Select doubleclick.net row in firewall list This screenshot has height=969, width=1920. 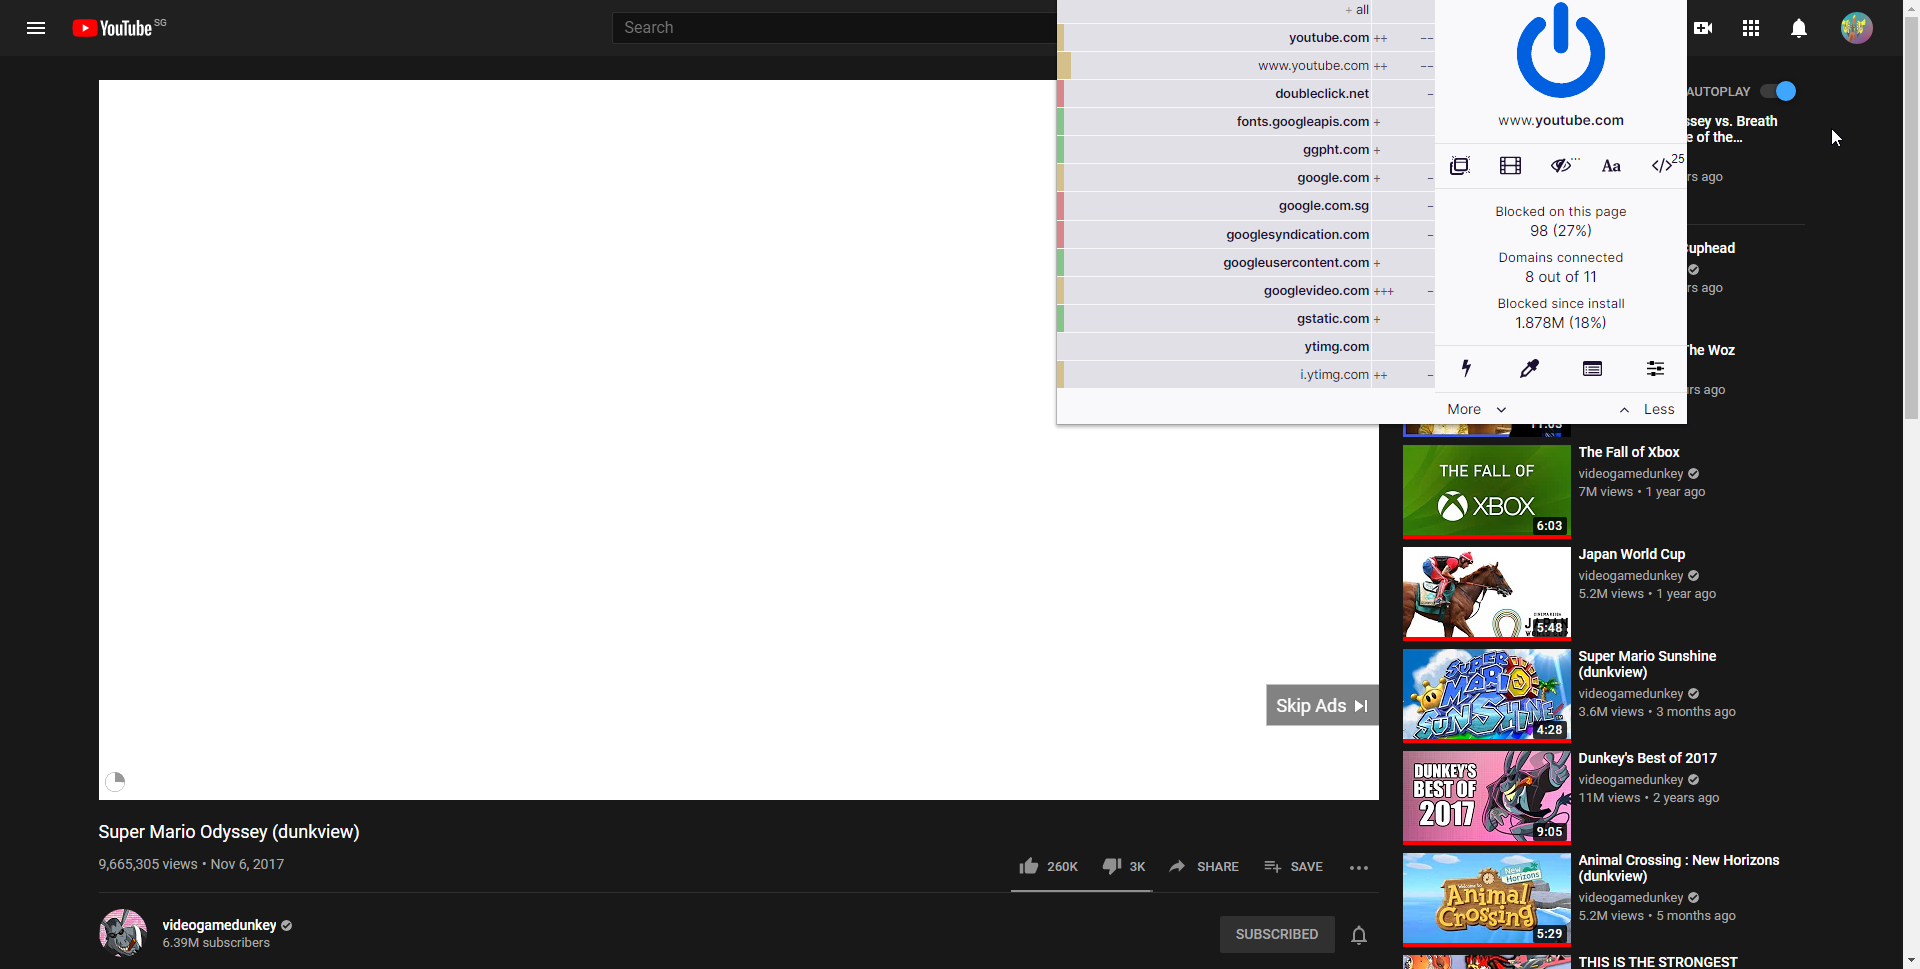[x=1245, y=93]
